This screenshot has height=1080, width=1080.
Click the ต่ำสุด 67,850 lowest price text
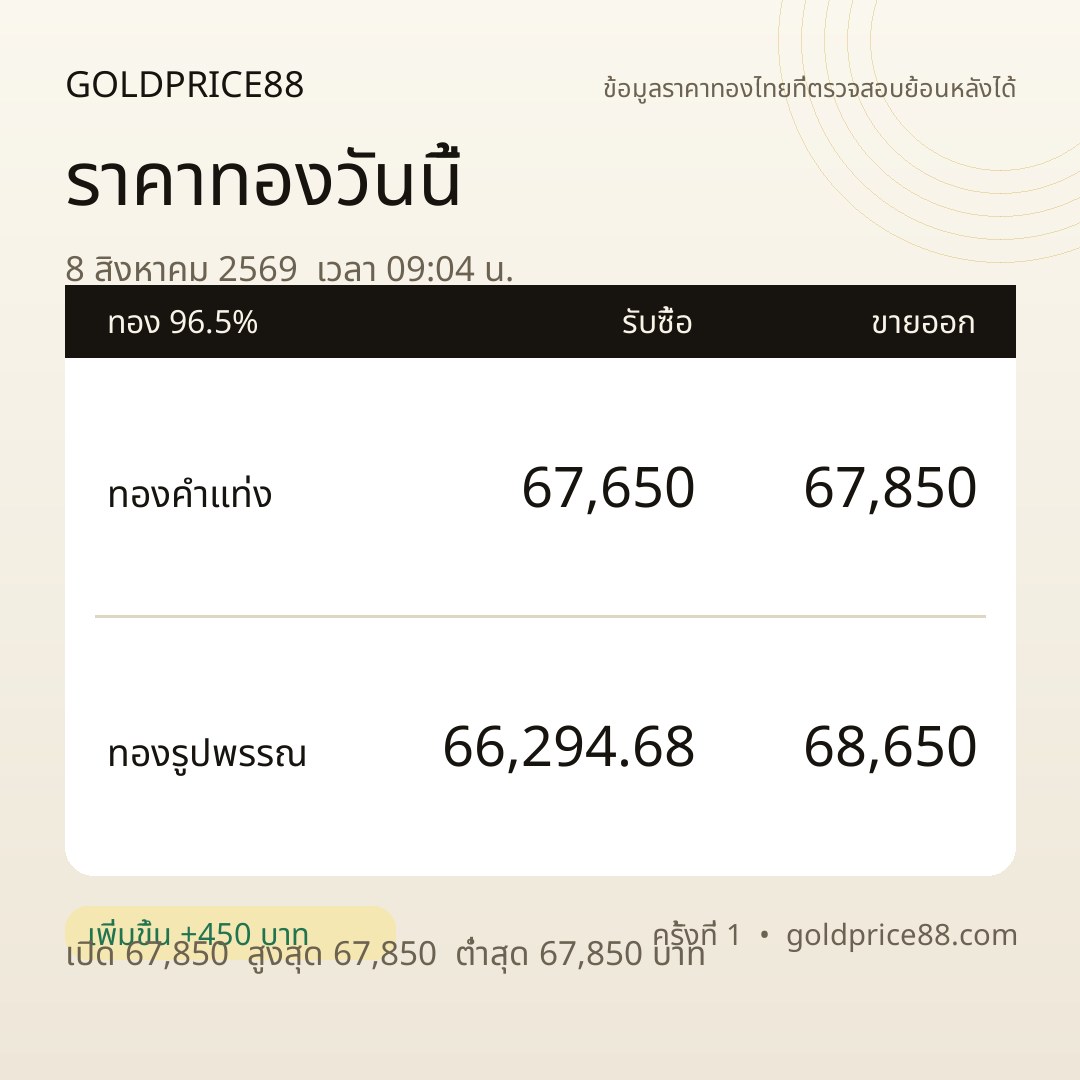tap(580, 954)
